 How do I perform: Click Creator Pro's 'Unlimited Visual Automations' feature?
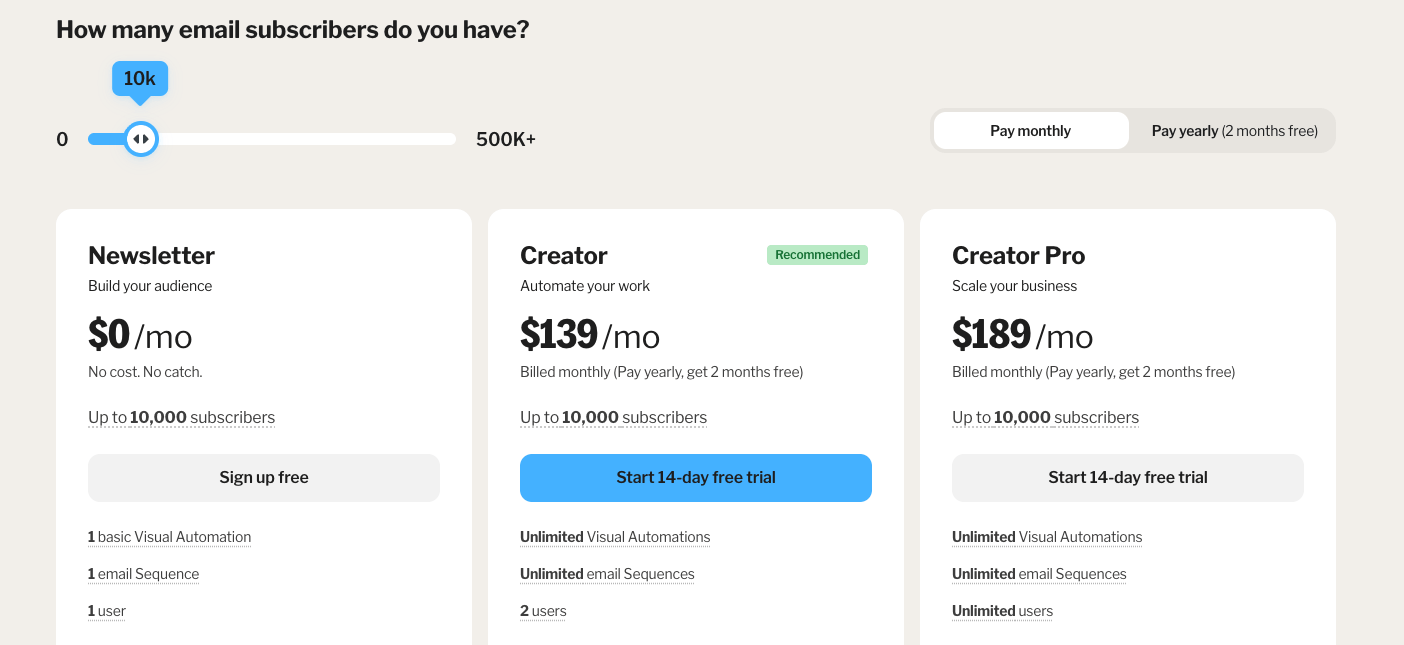pos(1047,537)
